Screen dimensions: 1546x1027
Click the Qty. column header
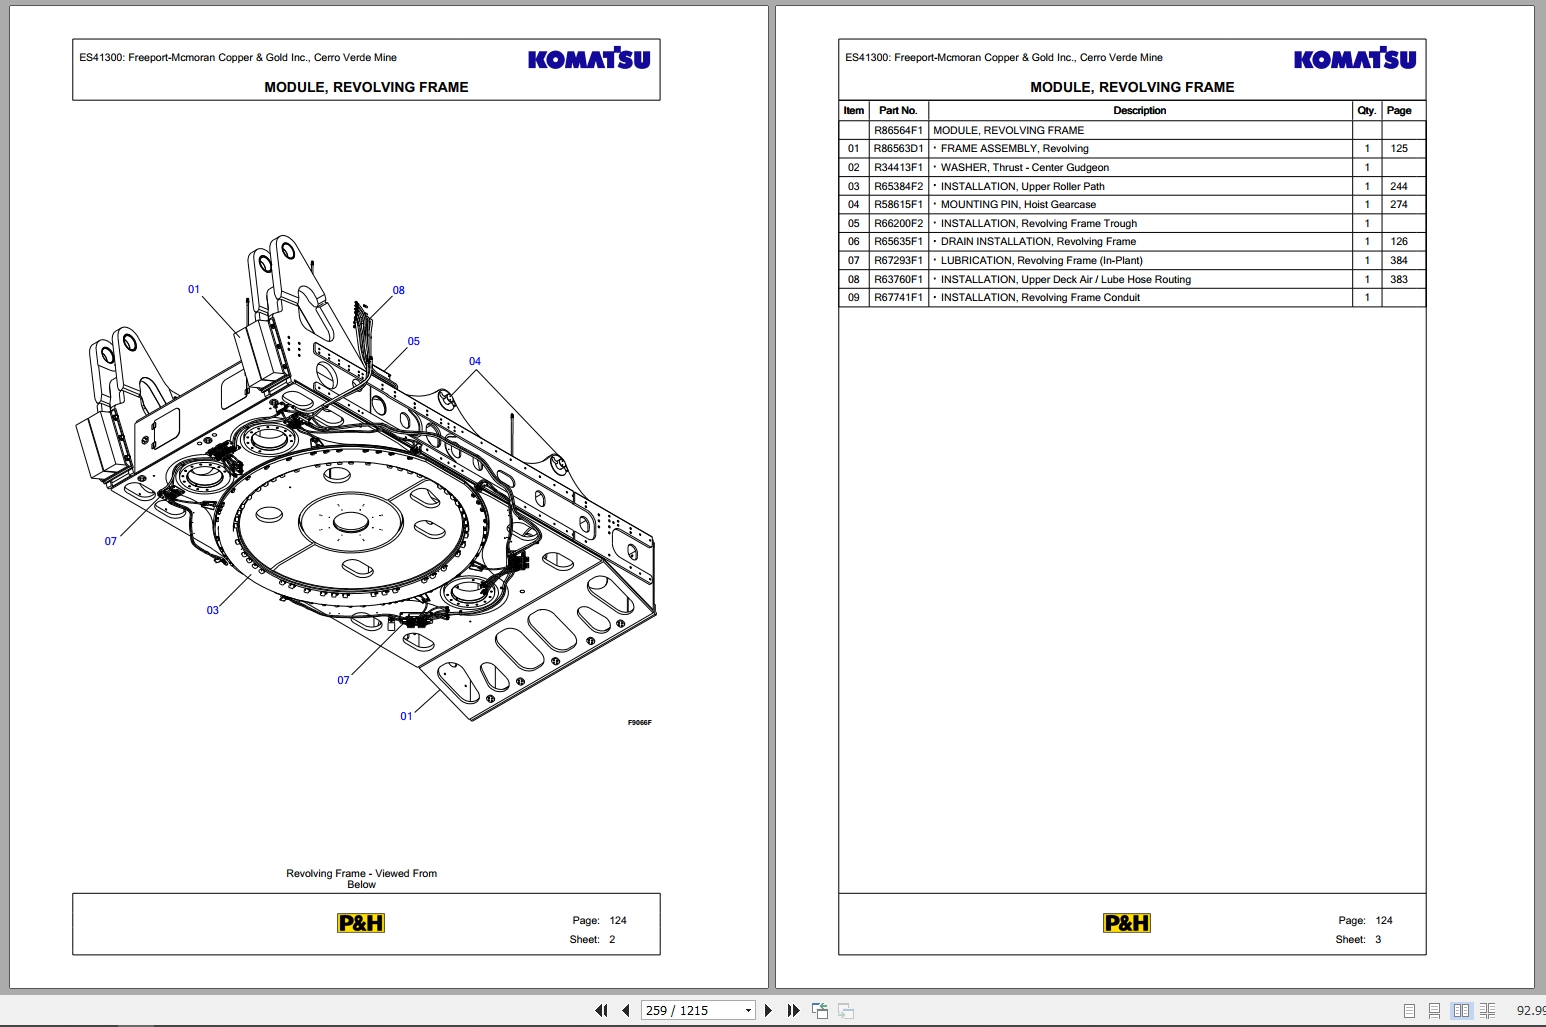click(1366, 111)
